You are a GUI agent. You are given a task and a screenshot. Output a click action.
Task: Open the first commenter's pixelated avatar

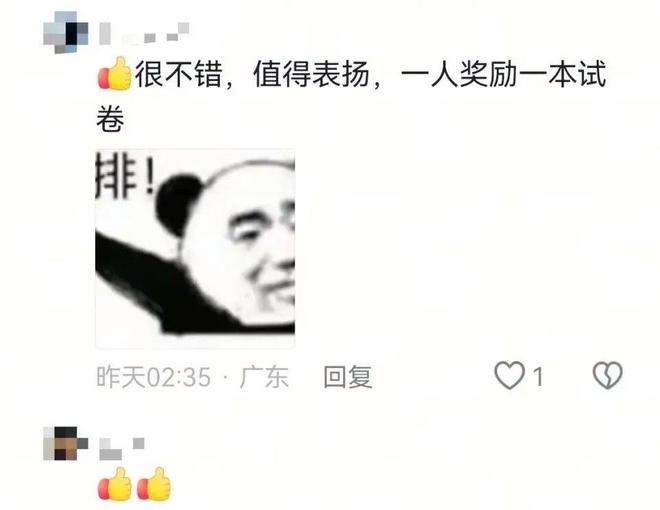[66, 32]
